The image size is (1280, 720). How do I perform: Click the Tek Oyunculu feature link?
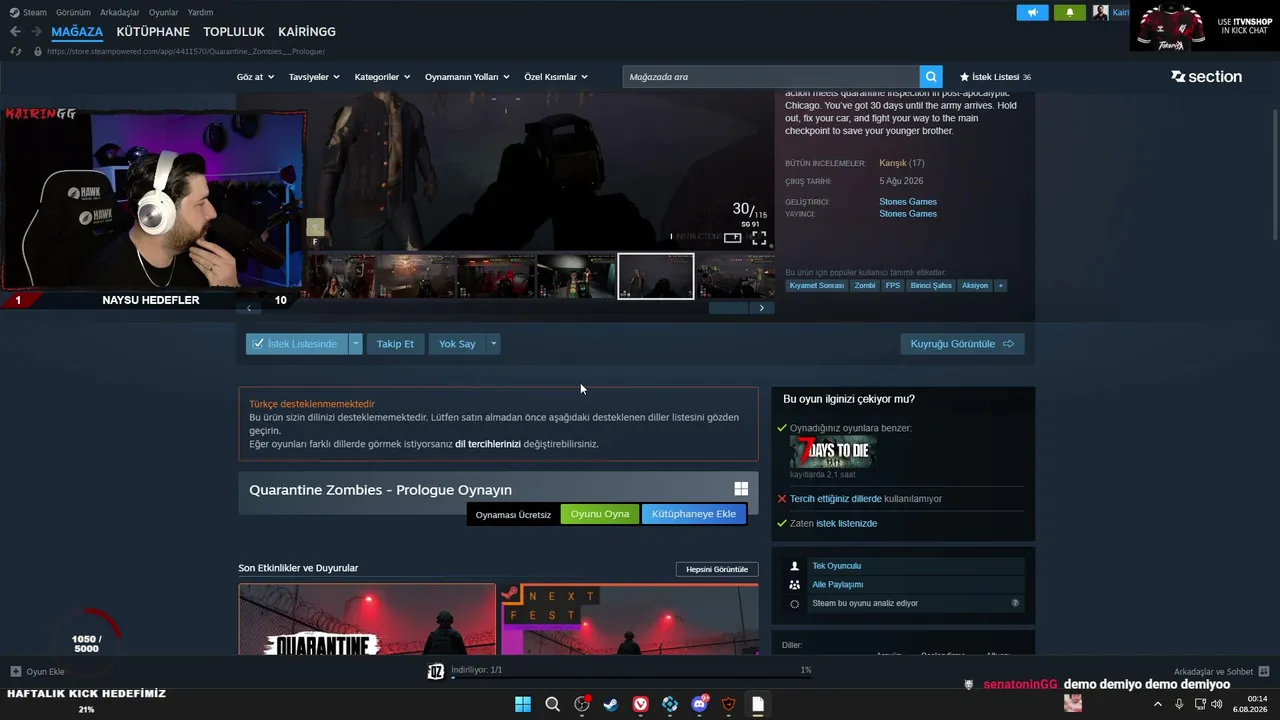click(837, 566)
